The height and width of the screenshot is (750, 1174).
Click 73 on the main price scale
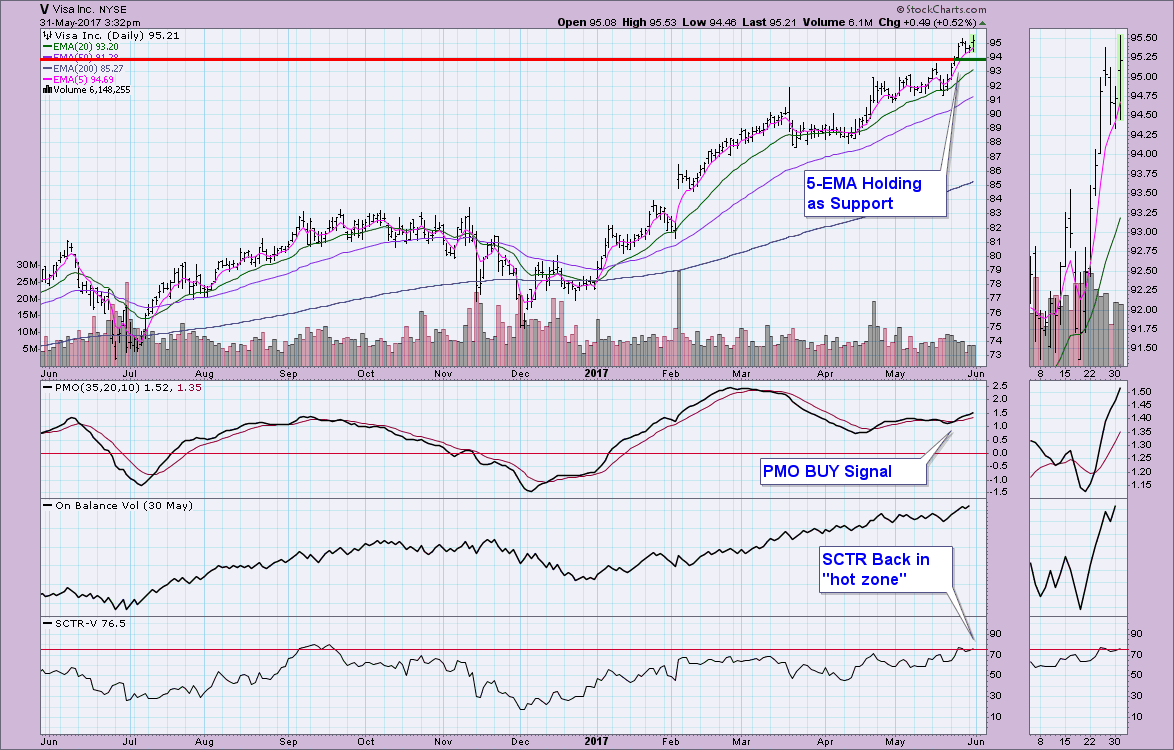pyautogui.click(x=995, y=355)
